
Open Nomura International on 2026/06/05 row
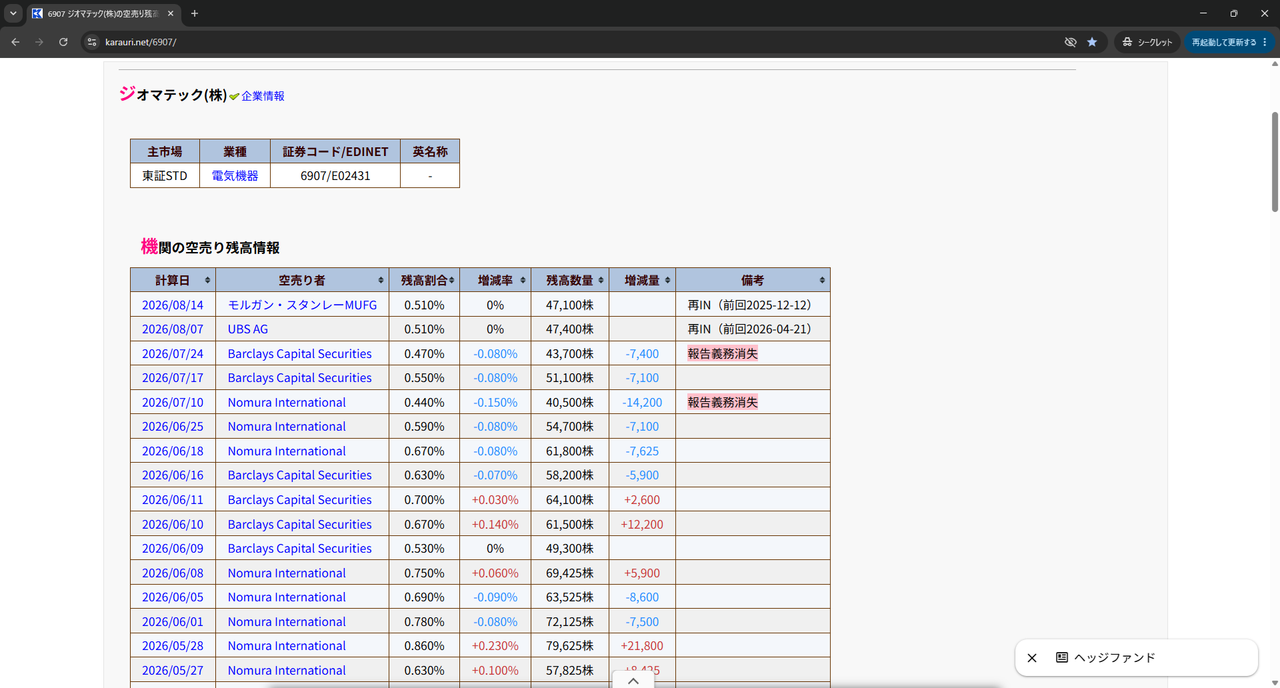click(x=287, y=597)
